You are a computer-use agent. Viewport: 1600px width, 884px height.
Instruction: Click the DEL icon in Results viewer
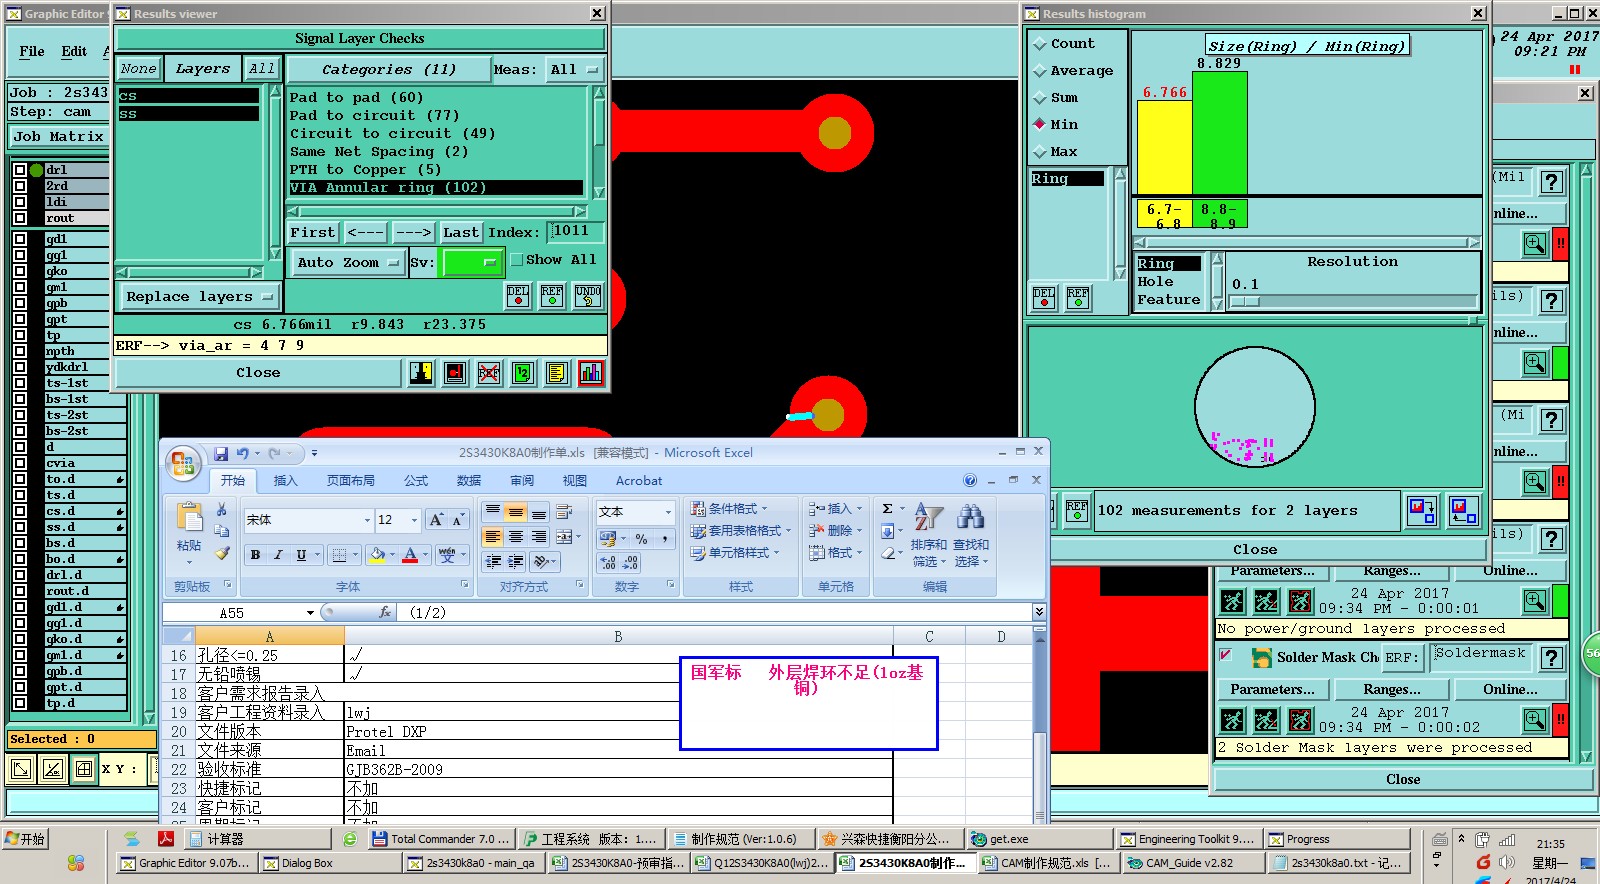click(x=518, y=296)
